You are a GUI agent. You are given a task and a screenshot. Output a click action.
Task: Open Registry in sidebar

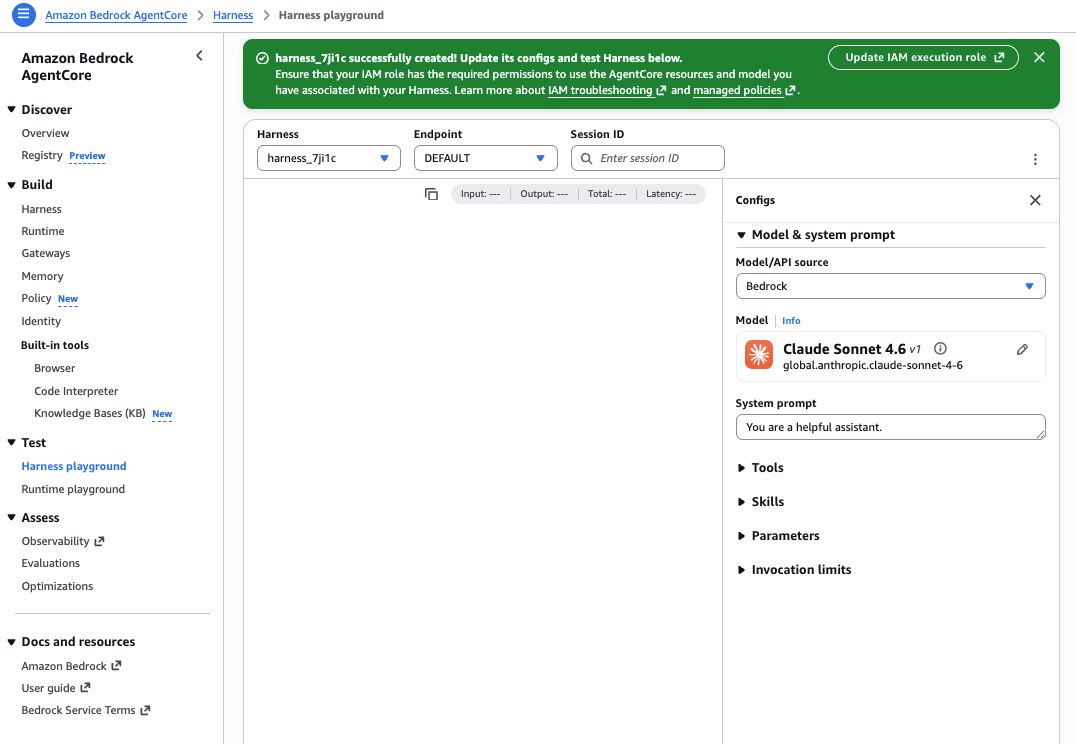point(42,155)
